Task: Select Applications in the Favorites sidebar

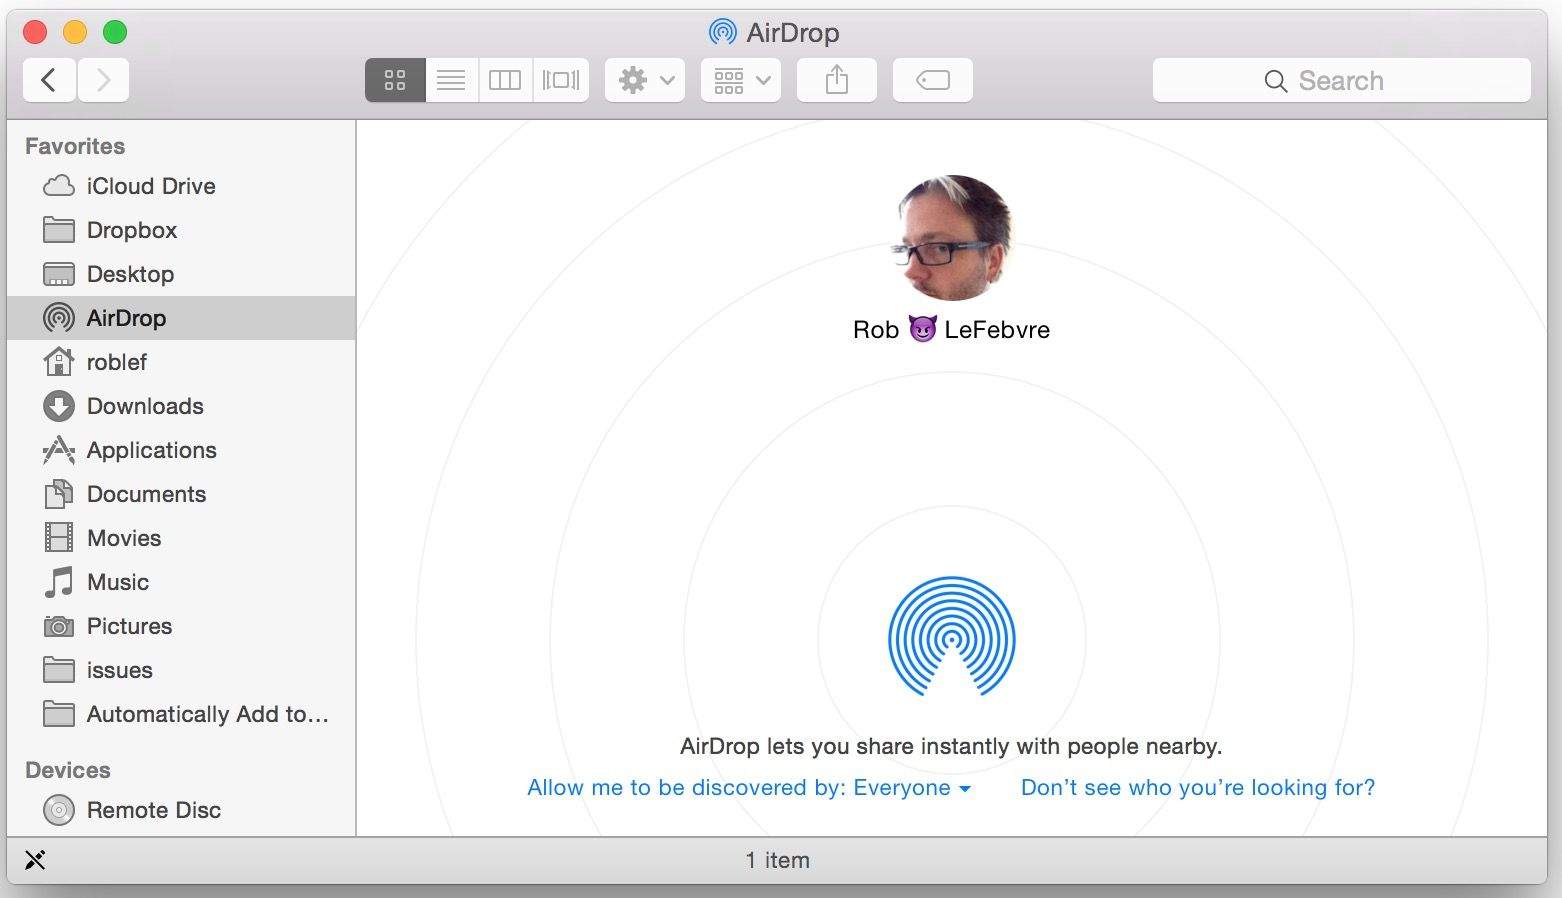Action: (151, 450)
